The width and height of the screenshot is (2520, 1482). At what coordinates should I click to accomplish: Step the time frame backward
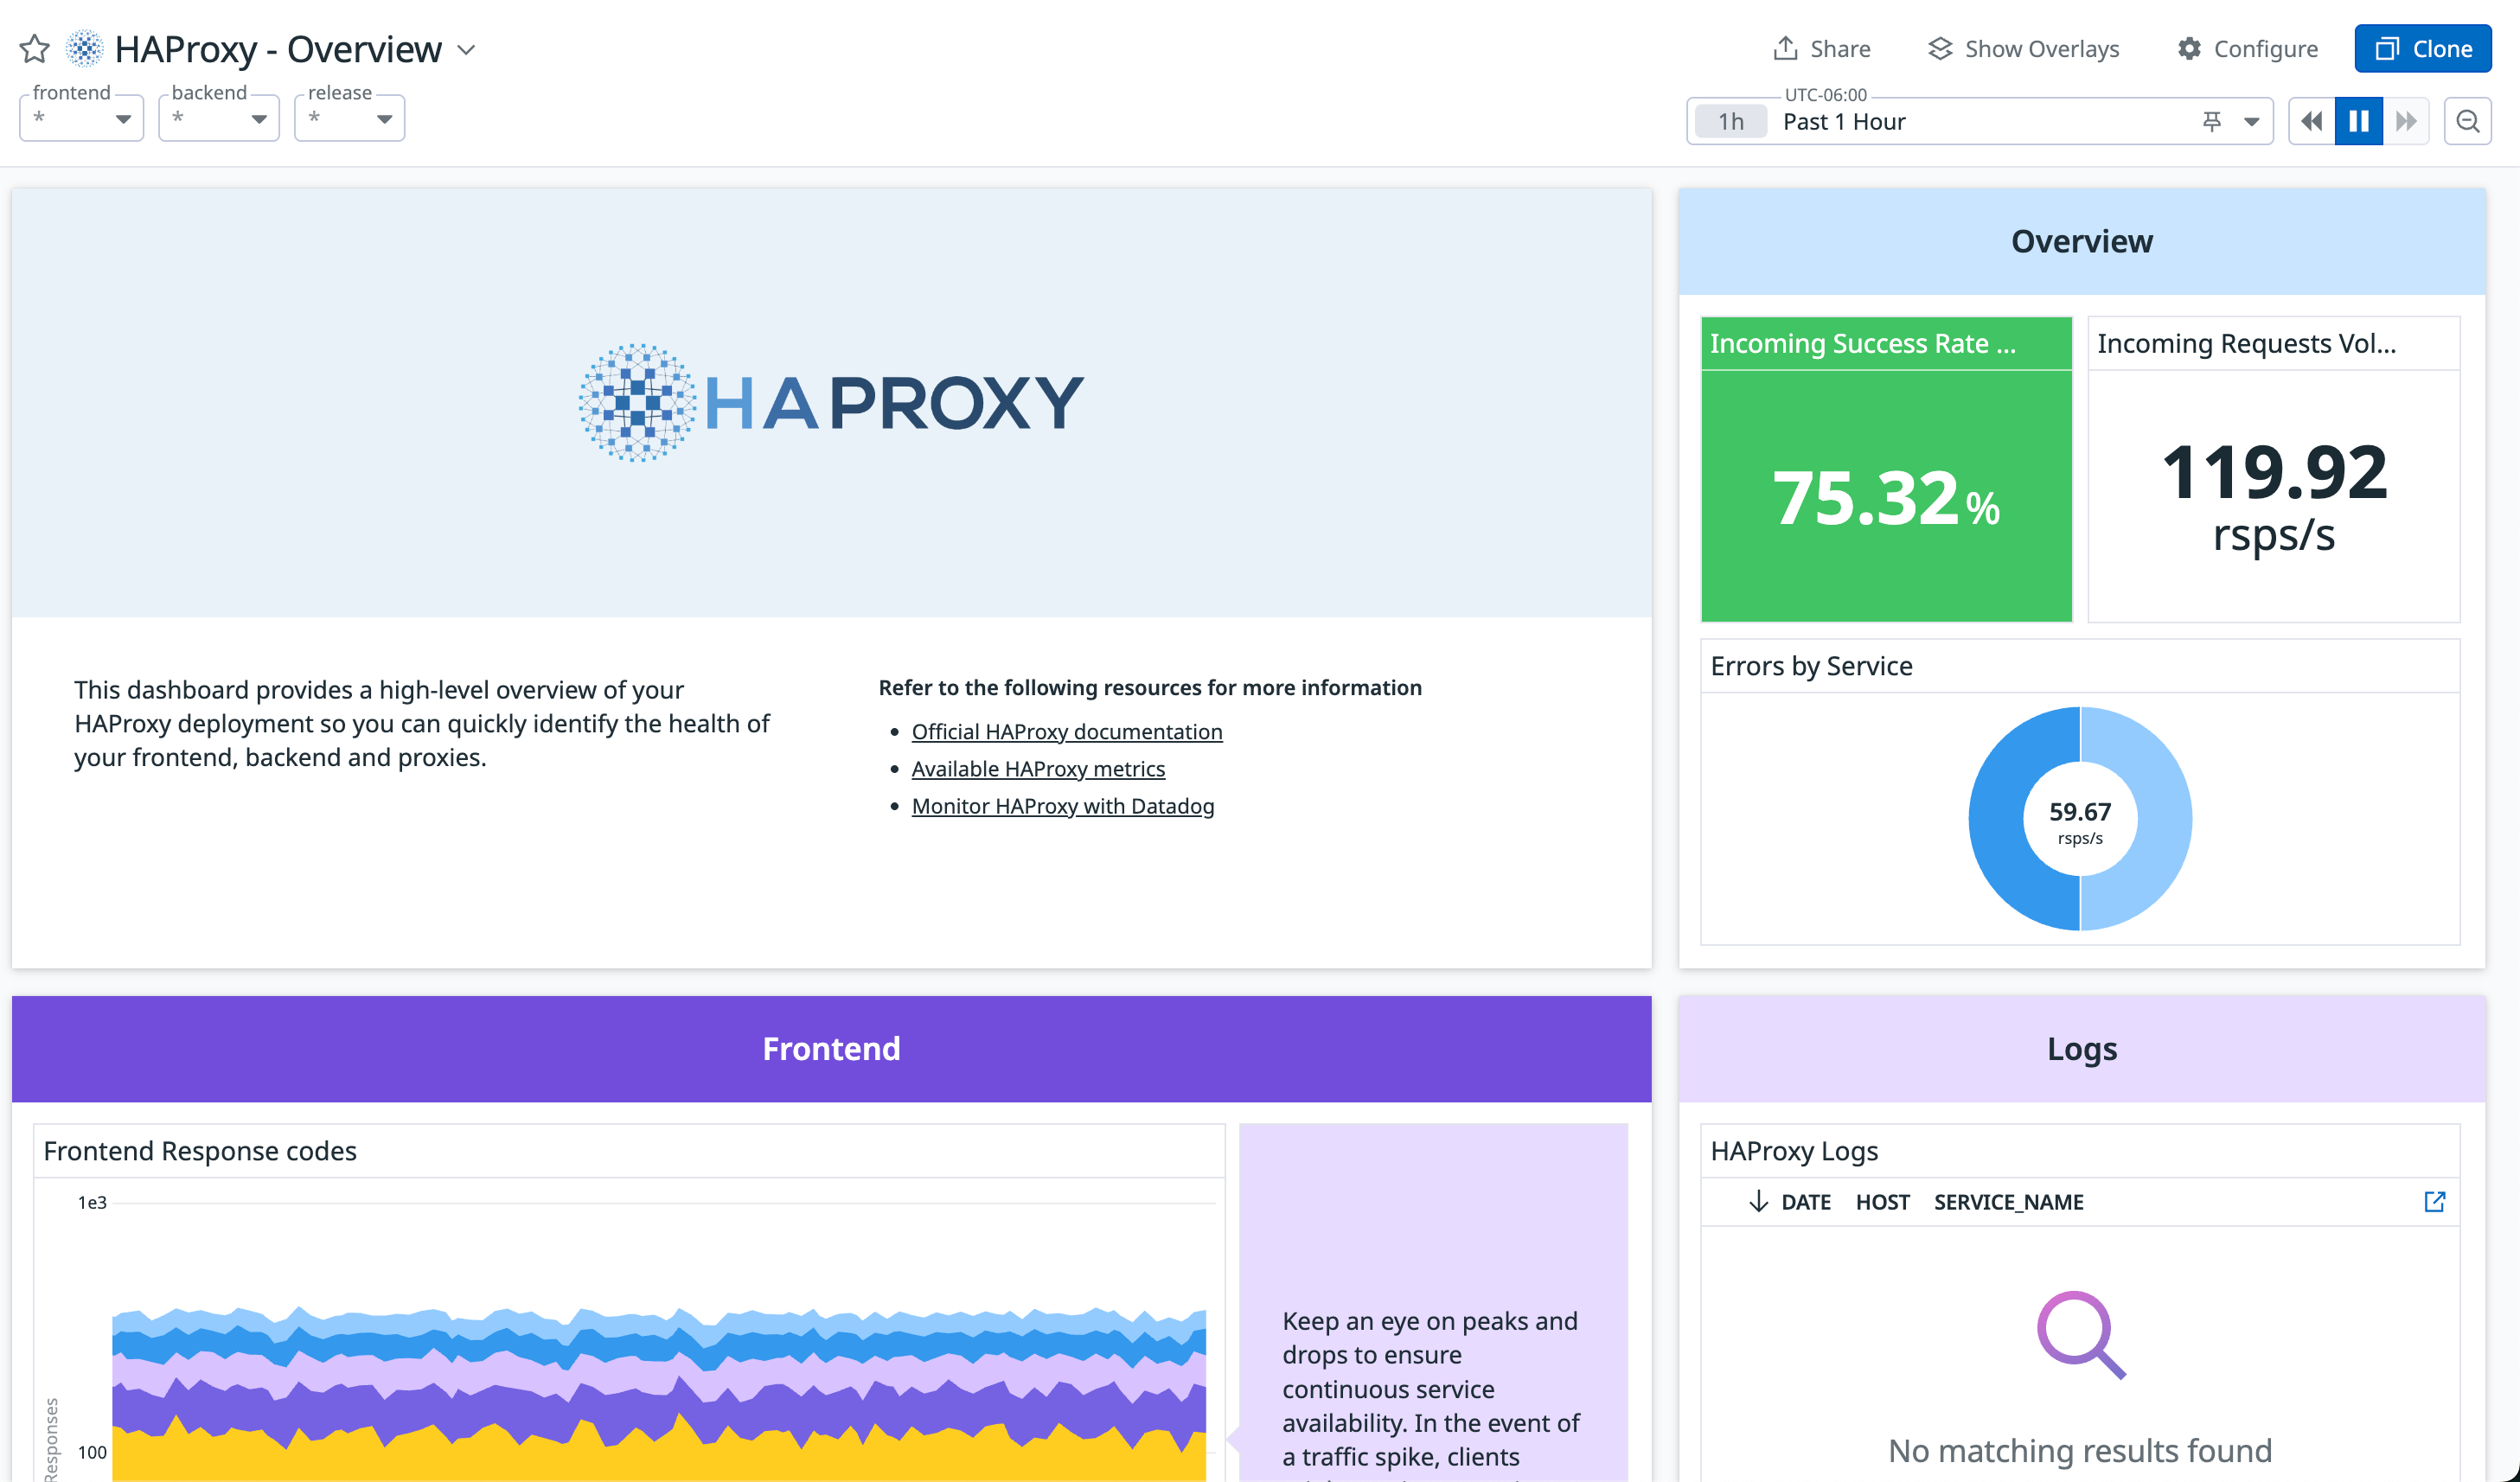tap(2312, 122)
